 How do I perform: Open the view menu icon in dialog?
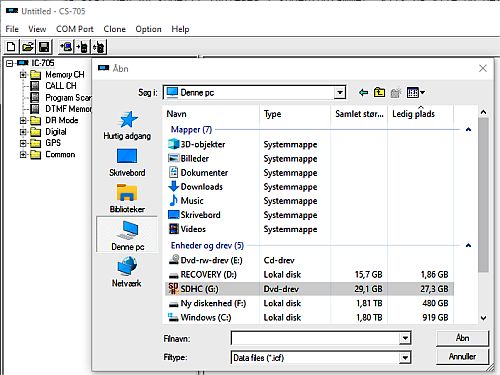click(415, 92)
